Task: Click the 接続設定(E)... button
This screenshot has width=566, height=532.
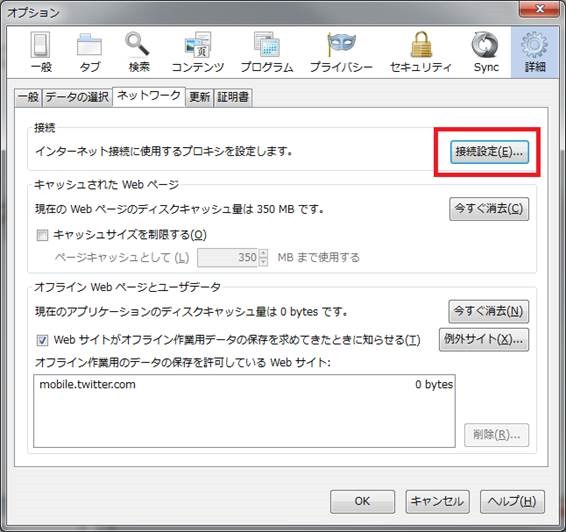Action: tap(489, 152)
